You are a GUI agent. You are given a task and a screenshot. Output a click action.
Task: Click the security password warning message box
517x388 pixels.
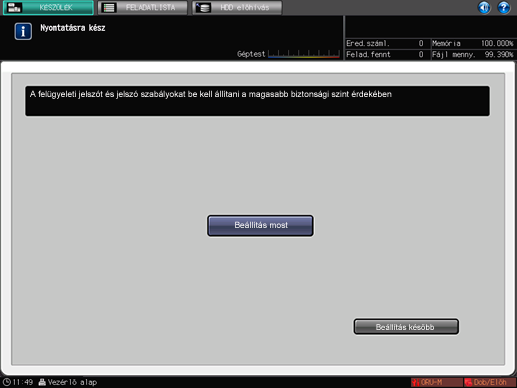click(x=257, y=101)
